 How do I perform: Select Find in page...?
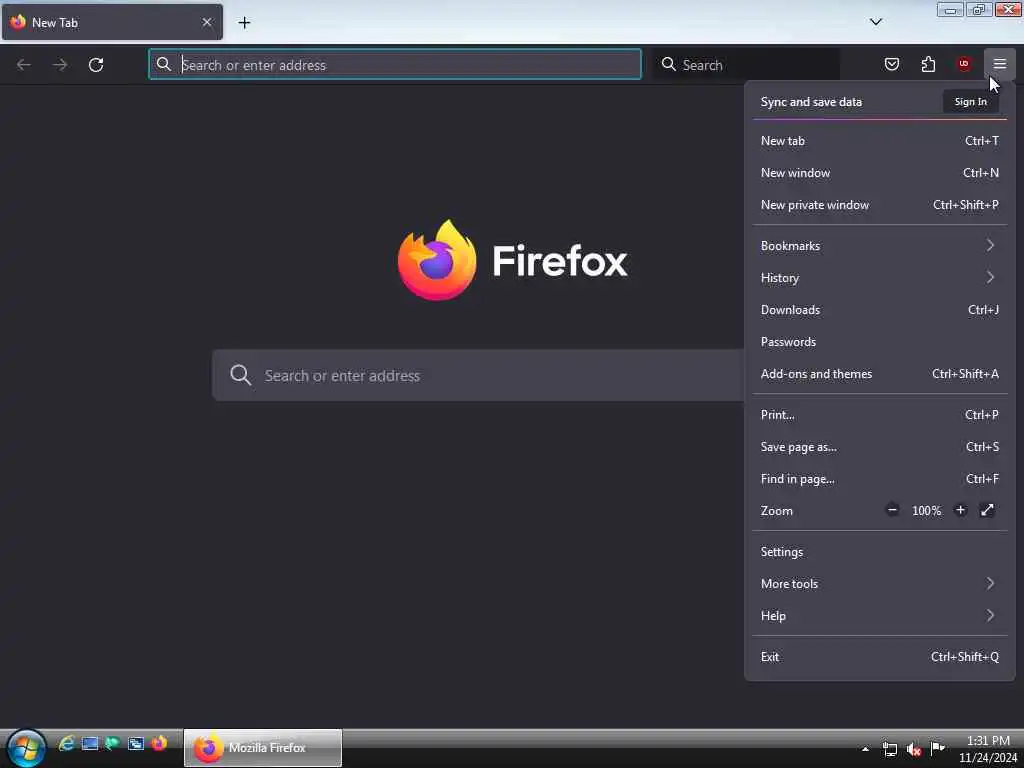coord(880,479)
